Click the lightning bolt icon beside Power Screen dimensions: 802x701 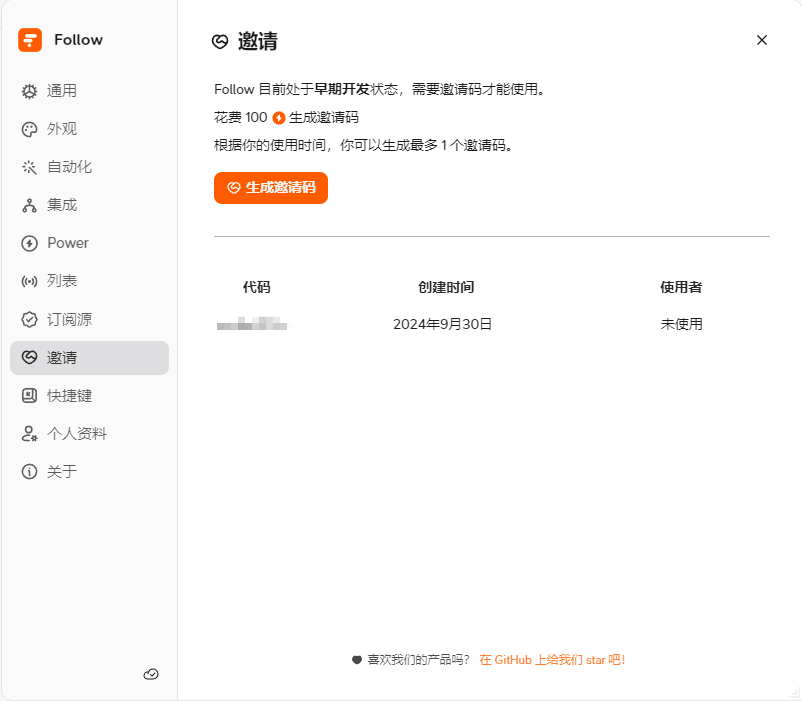(29, 243)
